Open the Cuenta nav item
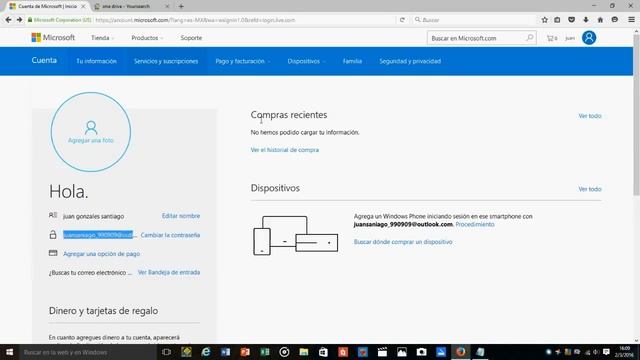Image resolution: width=640 pixels, height=360 pixels. tap(44, 60)
